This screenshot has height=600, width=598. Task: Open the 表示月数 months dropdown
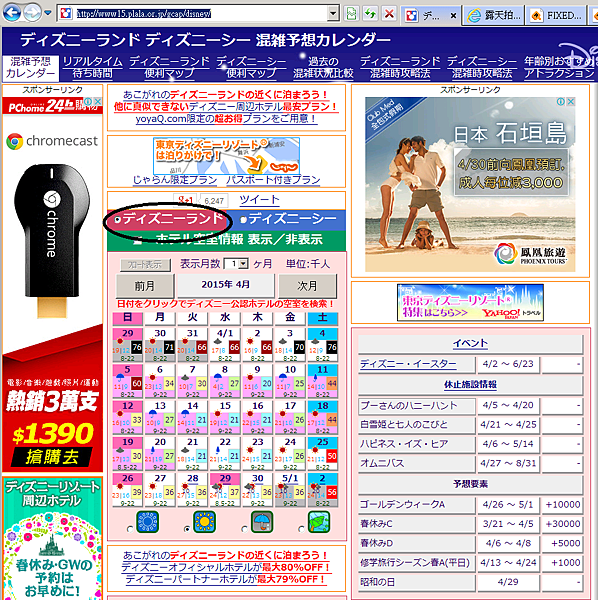[236, 264]
